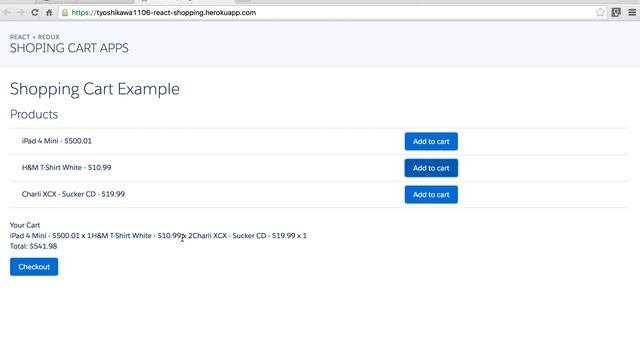The width and height of the screenshot is (640, 360).
Task: Select the Shopping Cart Example heading
Action: click(x=95, y=89)
